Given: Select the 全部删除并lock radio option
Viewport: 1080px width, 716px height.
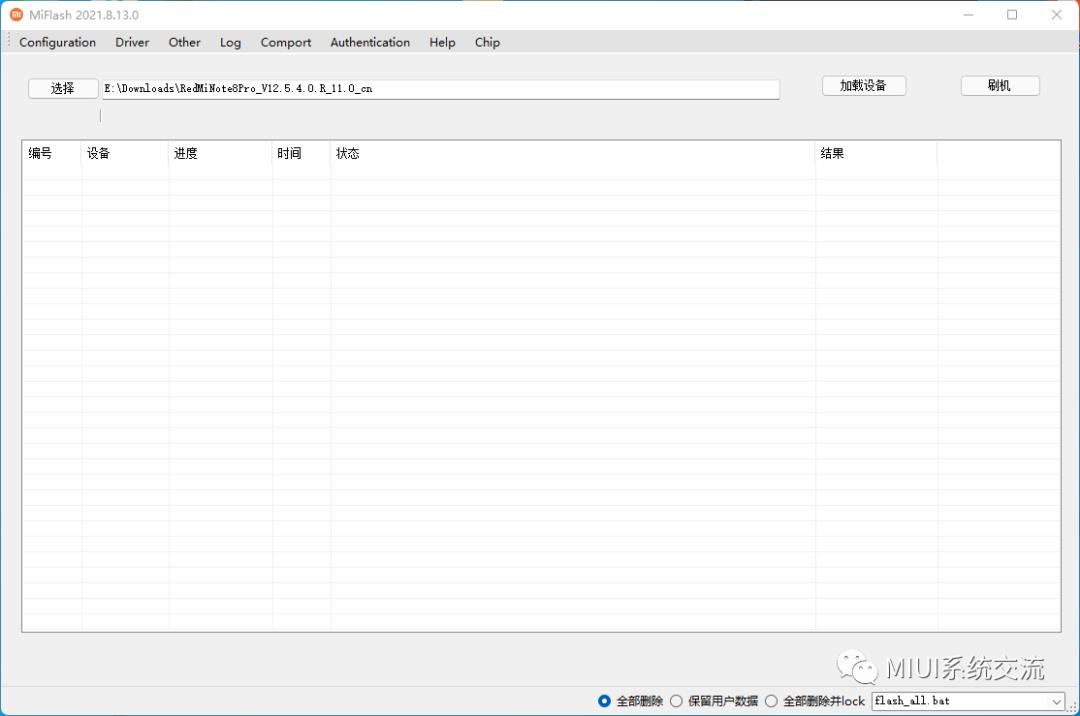Looking at the screenshot, I should click(771, 701).
